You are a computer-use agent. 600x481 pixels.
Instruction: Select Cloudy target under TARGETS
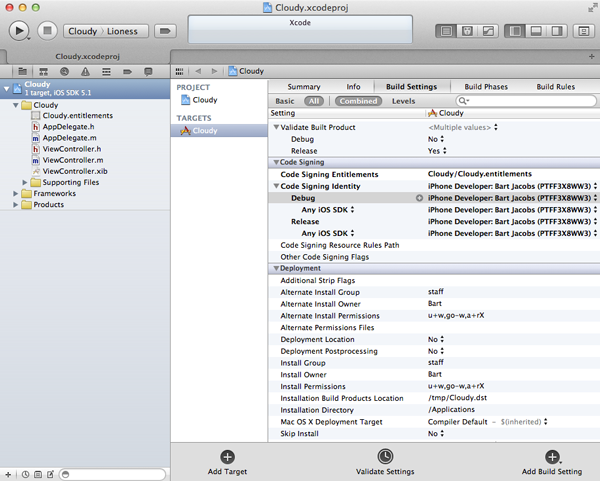coord(219,130)
